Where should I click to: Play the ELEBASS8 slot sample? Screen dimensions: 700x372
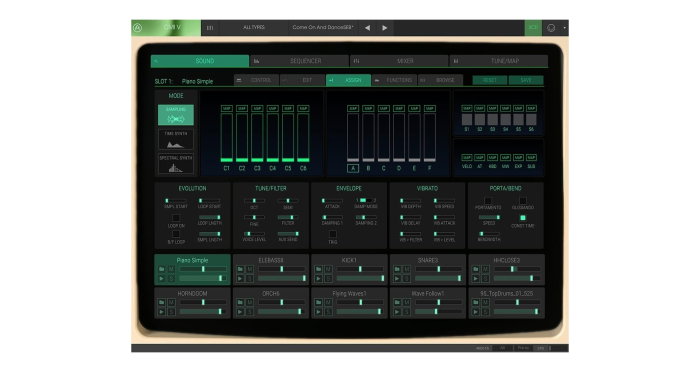pos(240,279)
